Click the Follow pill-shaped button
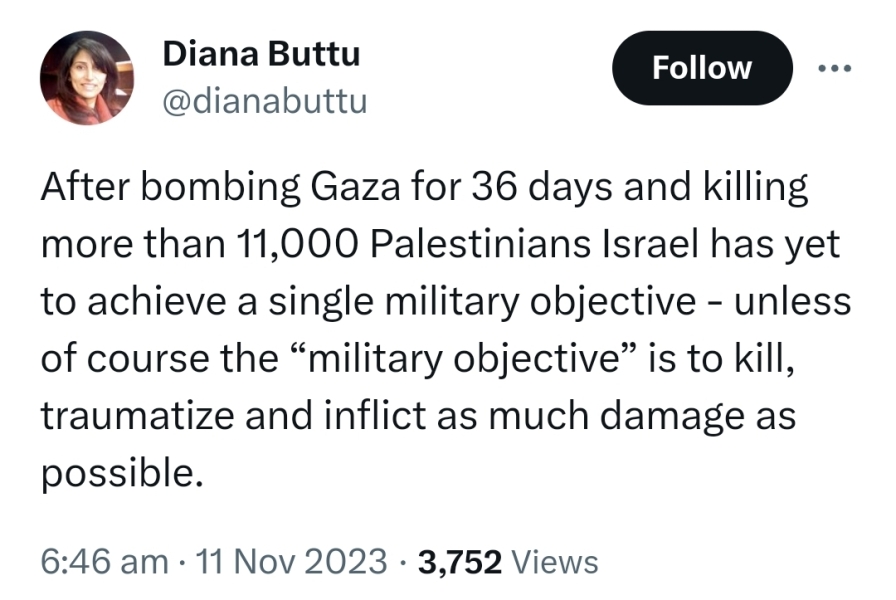This screenshot has height=600, width=896. [702, 68]
